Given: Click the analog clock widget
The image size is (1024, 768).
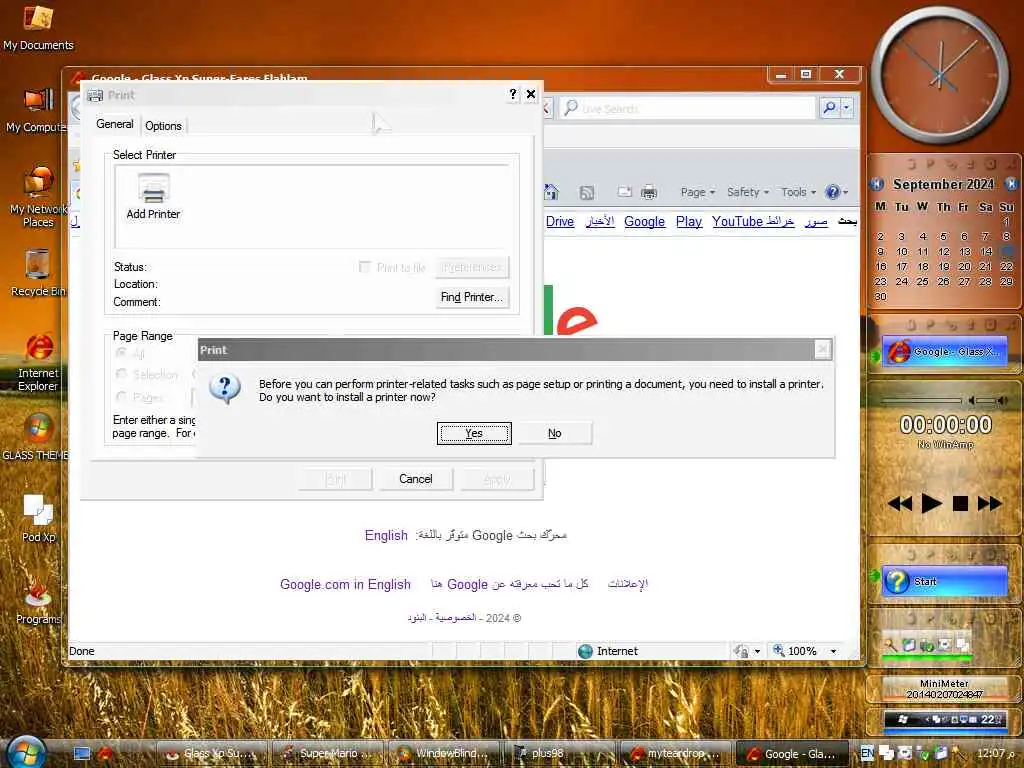Looking at the screenshot, I should 941,75.
